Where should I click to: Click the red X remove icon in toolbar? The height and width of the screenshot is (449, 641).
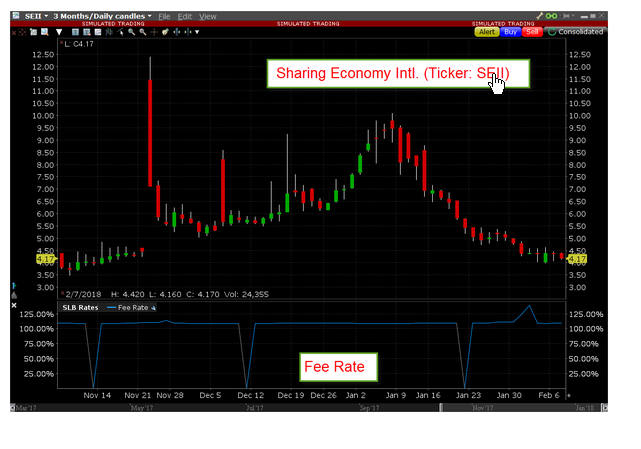pos(14,32)
